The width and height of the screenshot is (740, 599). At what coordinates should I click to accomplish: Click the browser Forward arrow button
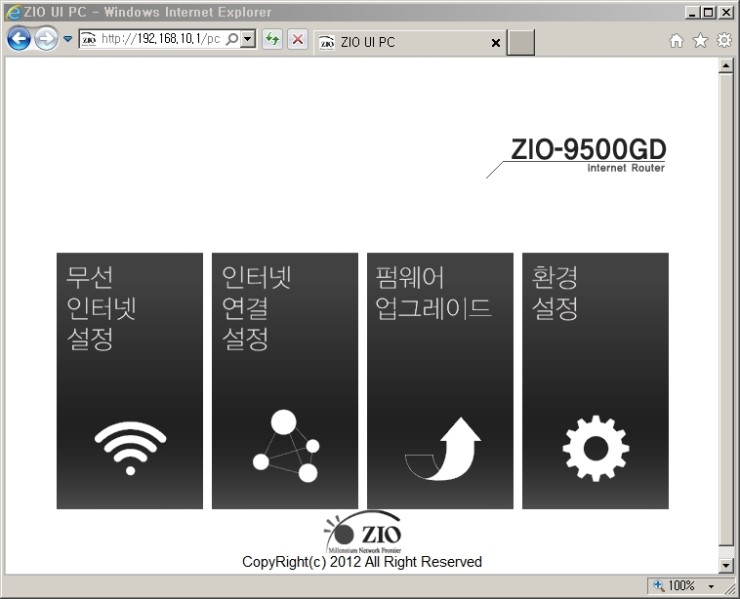[46, 40]
